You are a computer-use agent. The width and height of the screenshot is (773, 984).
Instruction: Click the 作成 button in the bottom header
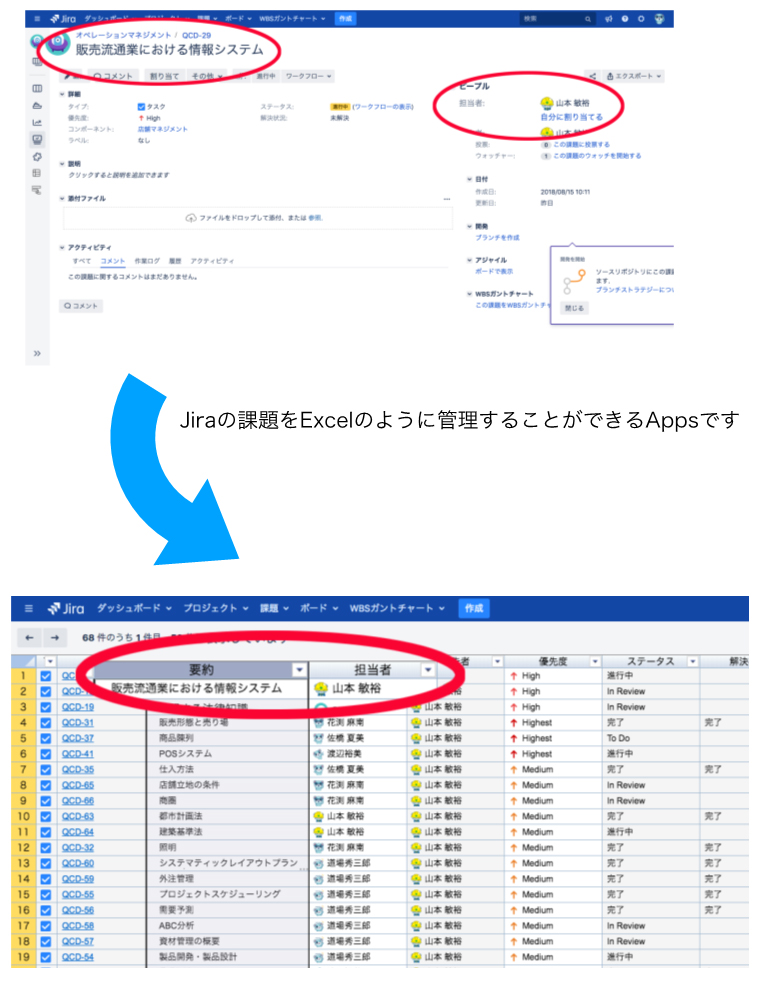click(x=474, y=608)
